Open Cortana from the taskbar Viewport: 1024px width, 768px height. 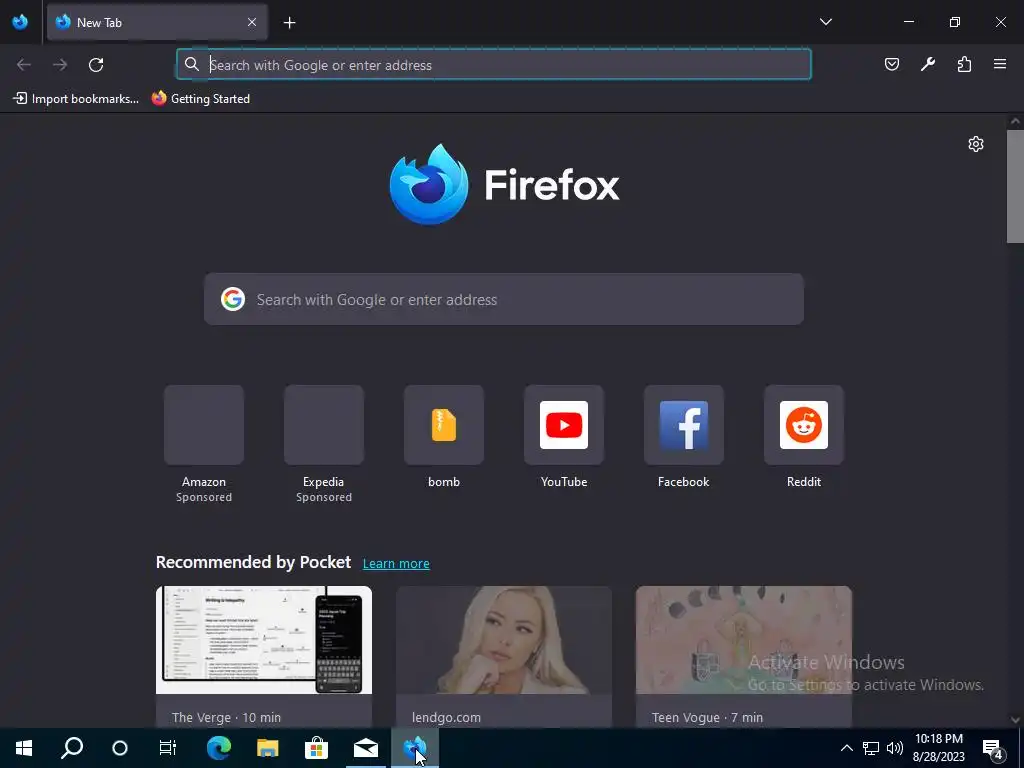(120, 748)
